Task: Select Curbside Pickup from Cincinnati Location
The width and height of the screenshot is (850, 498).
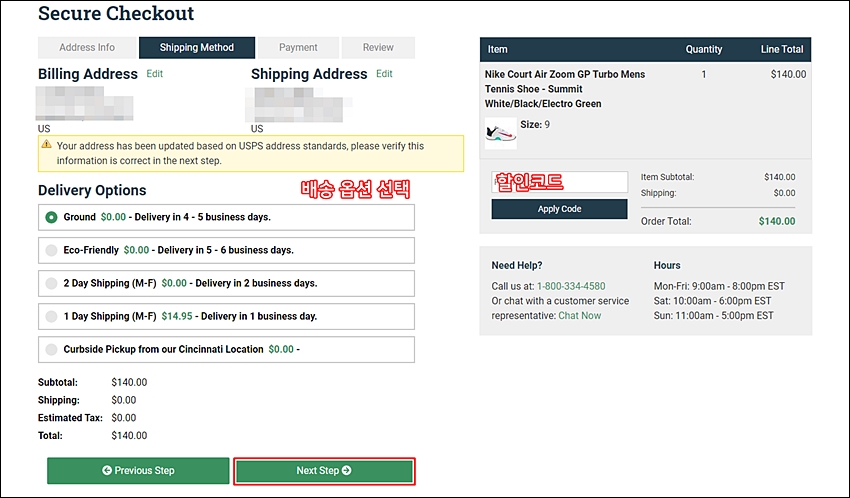Action: 226,350
